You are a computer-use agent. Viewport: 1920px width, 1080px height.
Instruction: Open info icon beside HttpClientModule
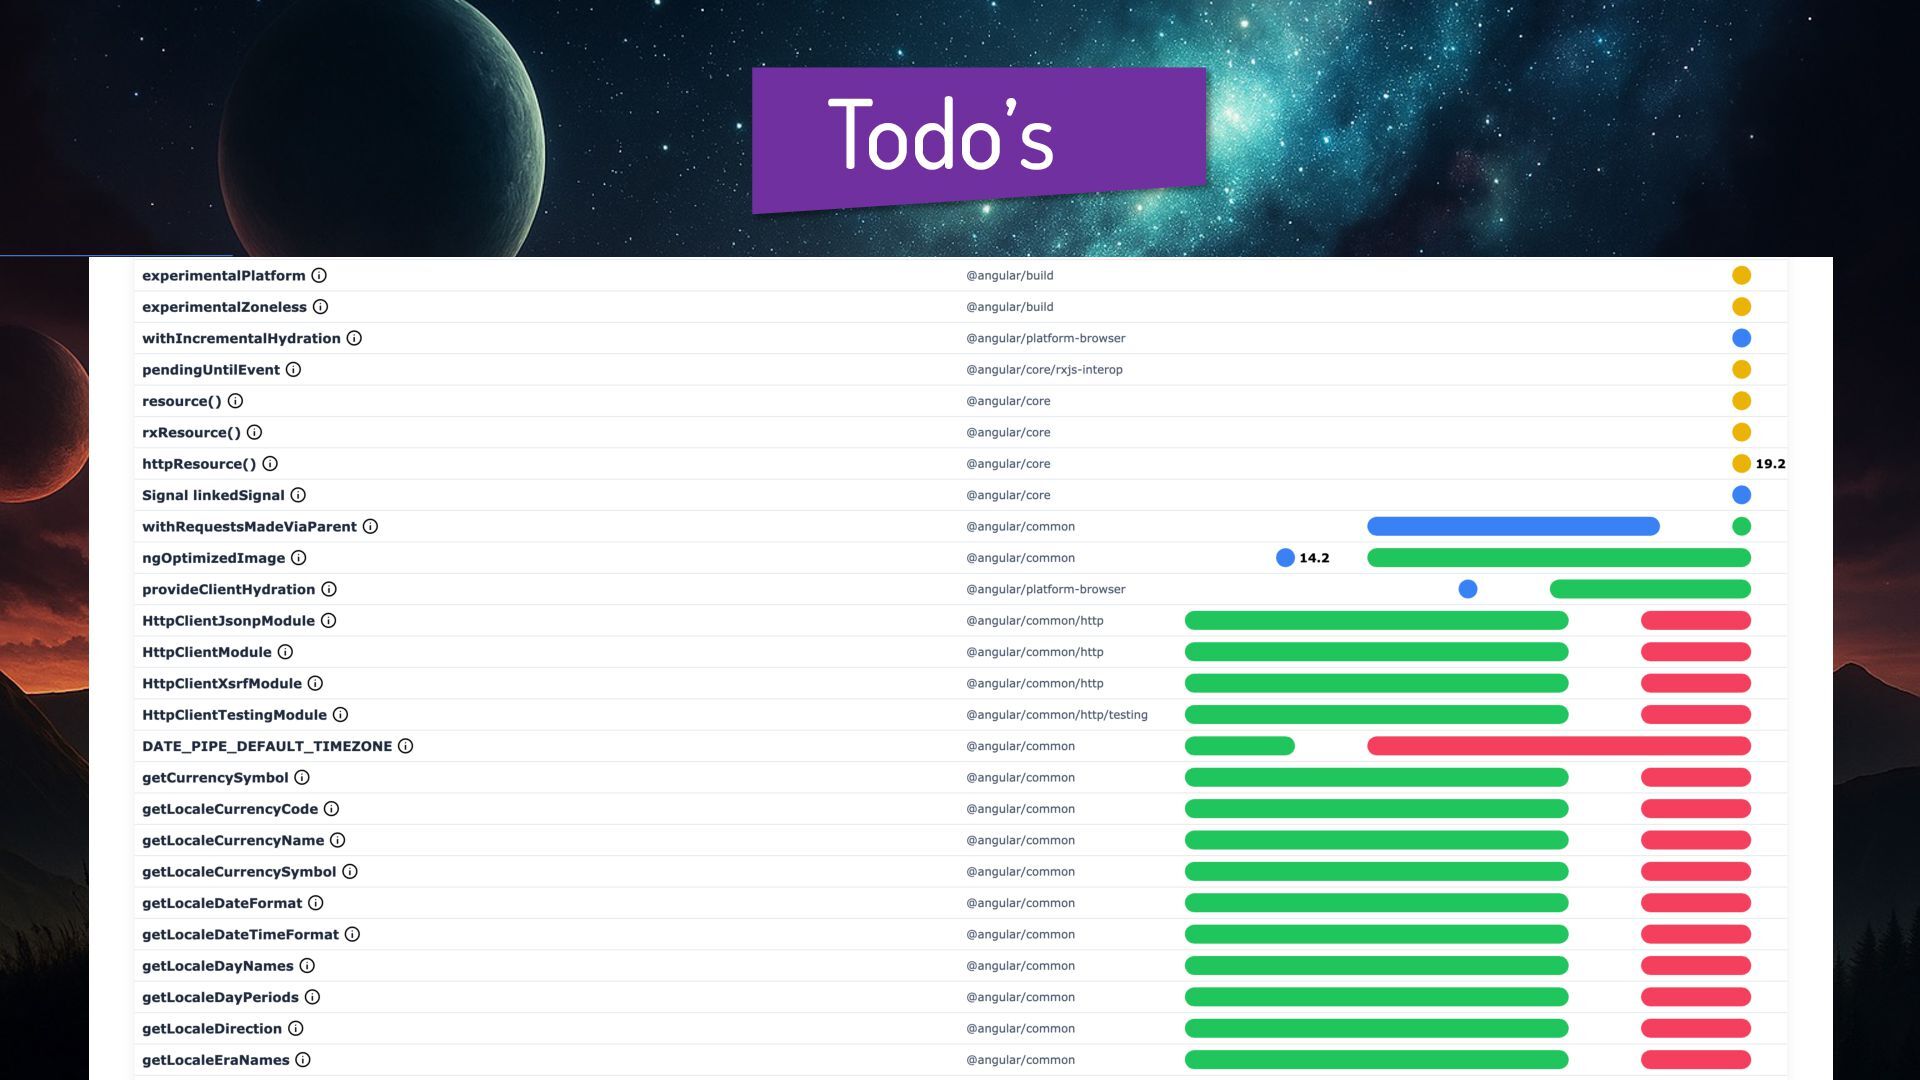(285, 652)
